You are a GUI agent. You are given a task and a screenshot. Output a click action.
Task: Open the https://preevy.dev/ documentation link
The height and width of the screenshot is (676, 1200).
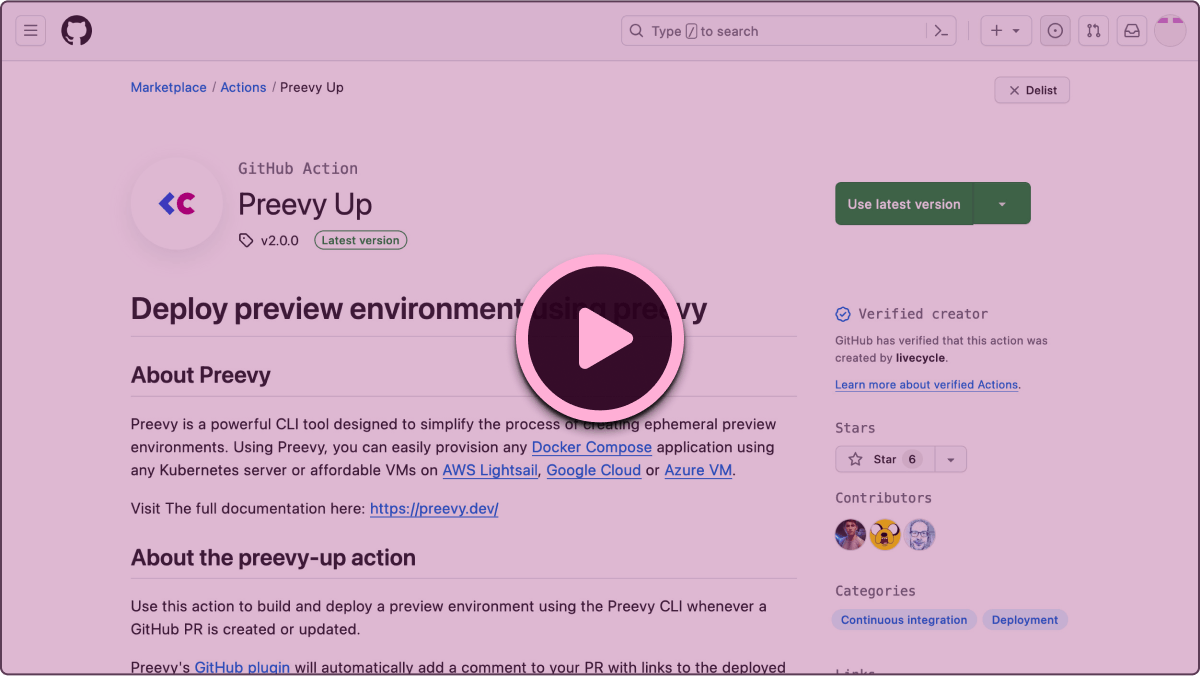(x=434, y=509)
